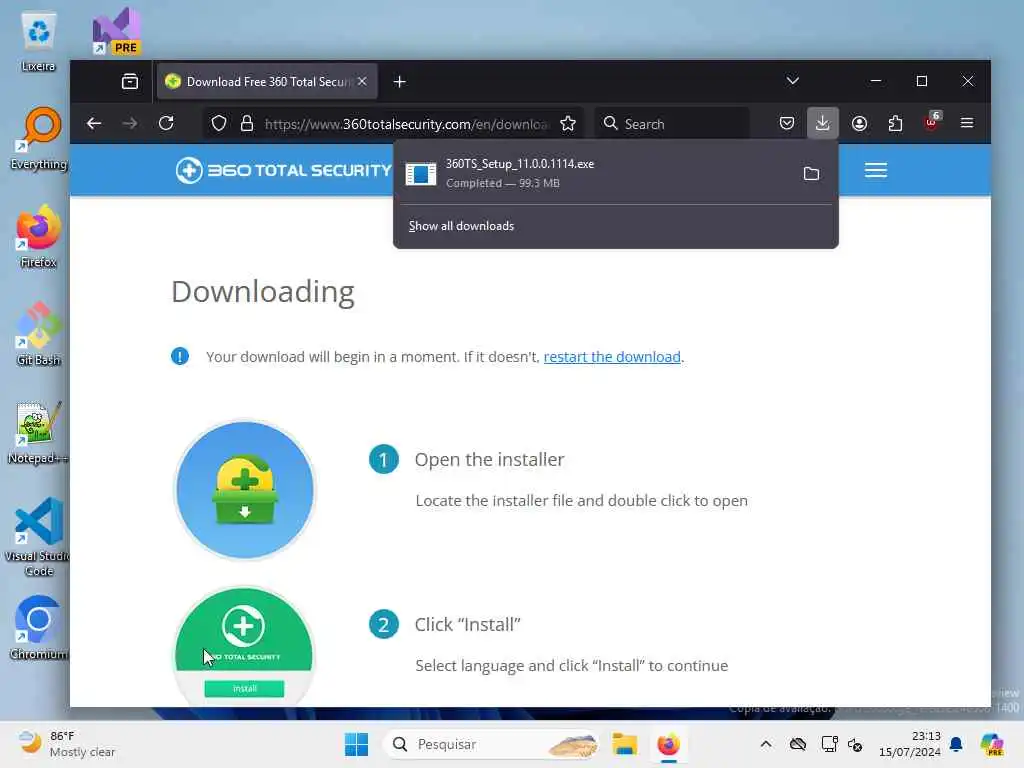
Task: Click the uBlock Origin extension icon
Action: [932, 122]
